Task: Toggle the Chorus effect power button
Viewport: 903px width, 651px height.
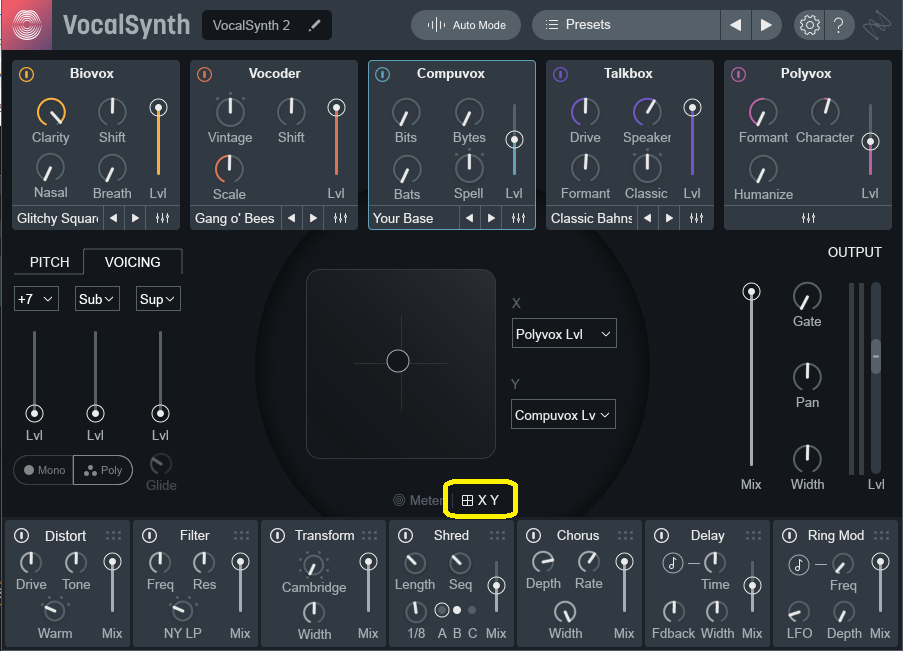Action: [533, 536]
